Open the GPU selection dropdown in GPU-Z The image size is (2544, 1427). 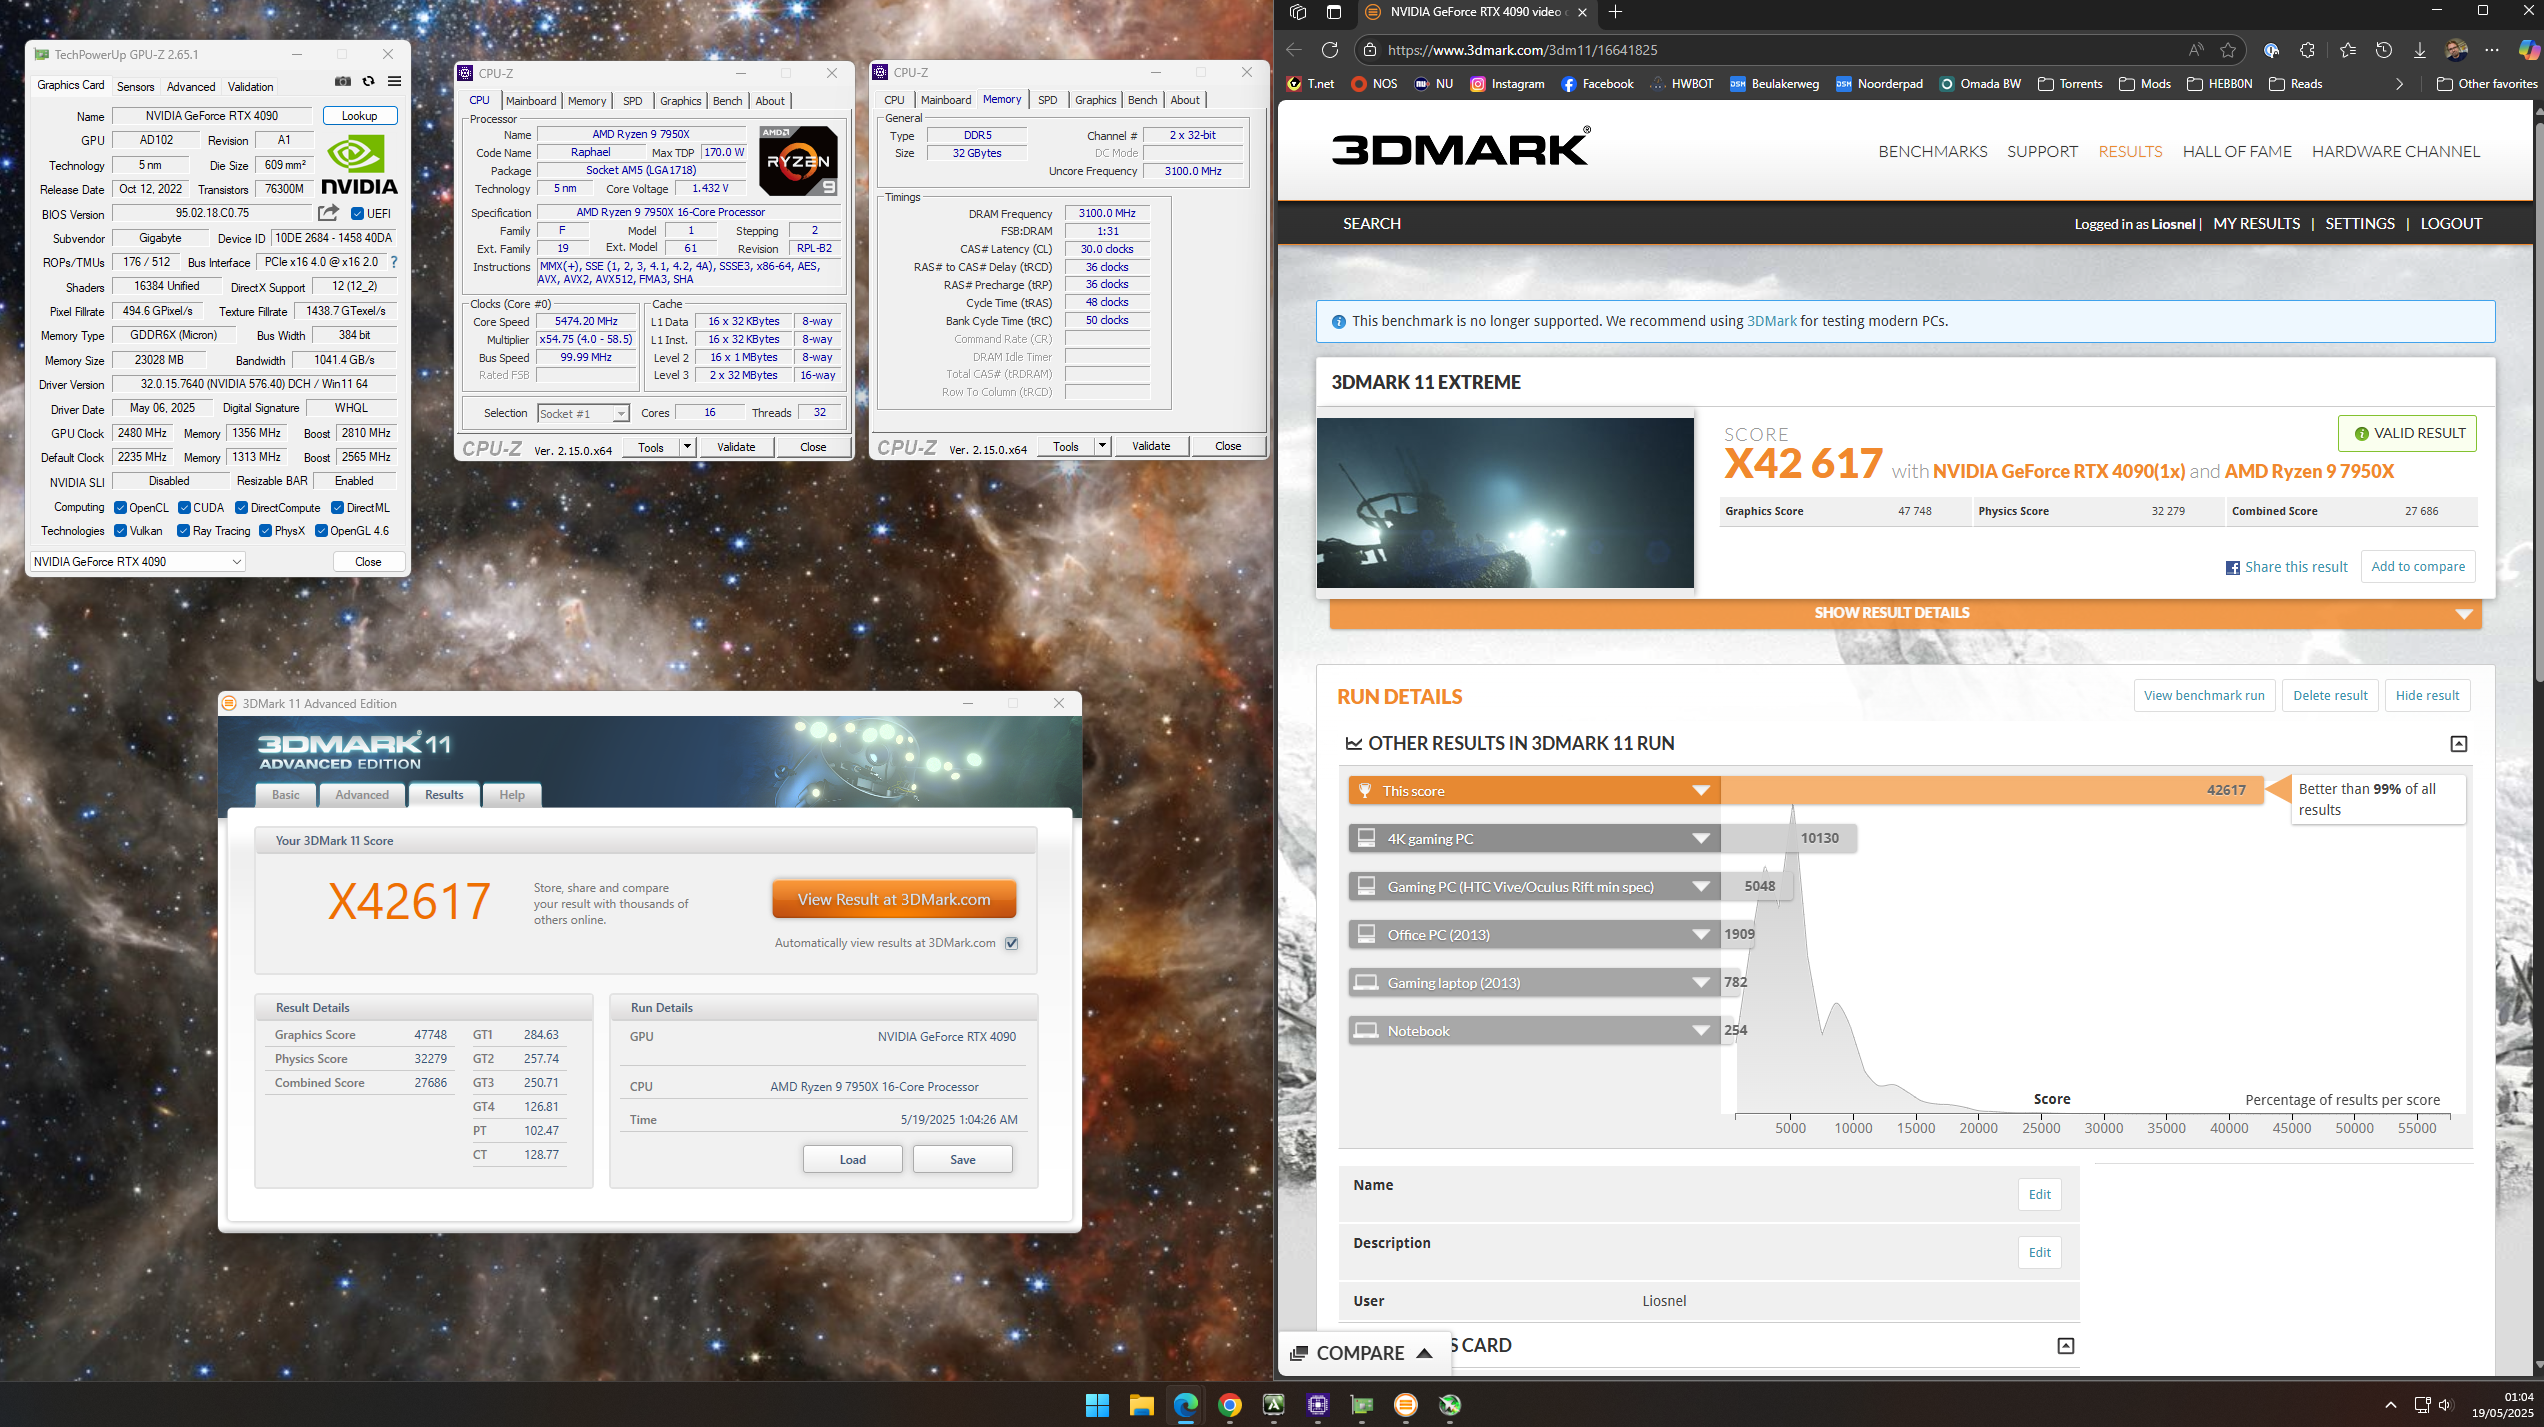coord(137,562)
